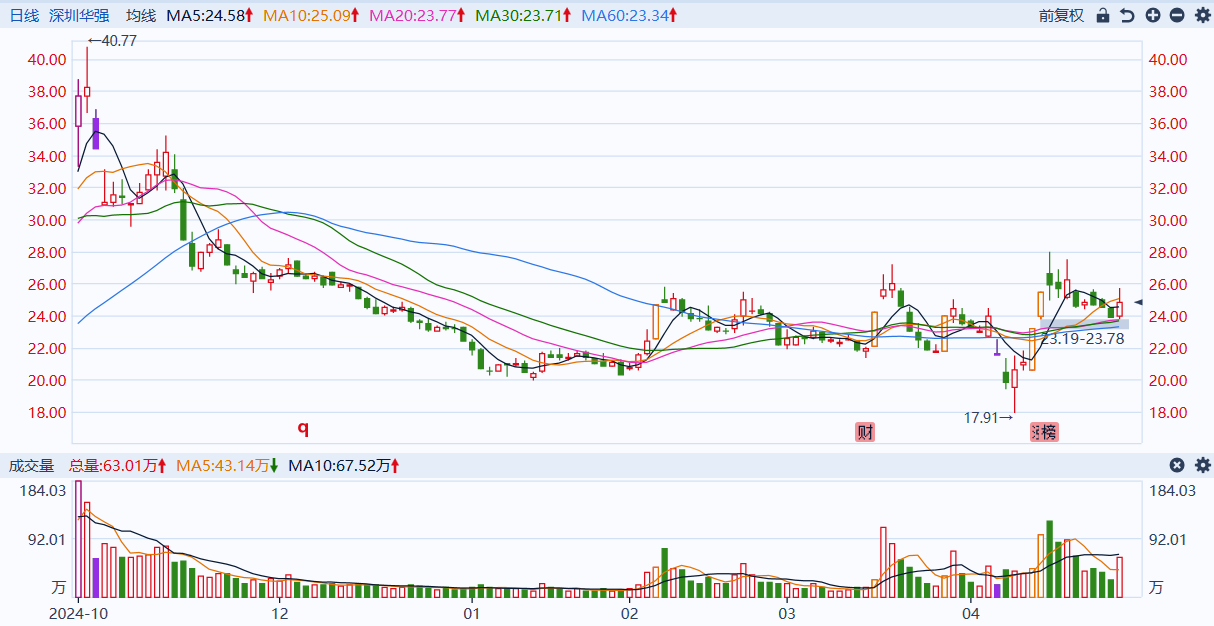Click the 17.91 low price annotation
Viewport: 1214px width, 626px height.
pos(989,417)
